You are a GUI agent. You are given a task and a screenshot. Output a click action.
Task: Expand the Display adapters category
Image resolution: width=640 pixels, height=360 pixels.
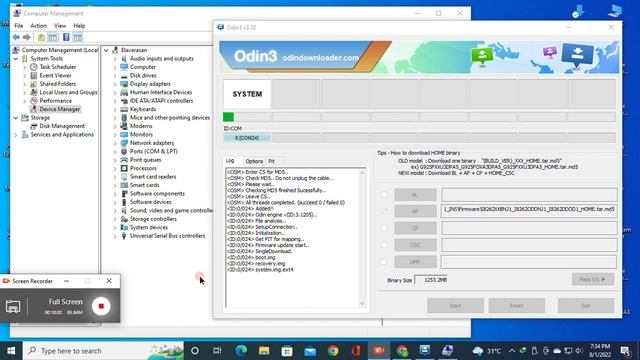pyautogui.click(x=115, y=84)
